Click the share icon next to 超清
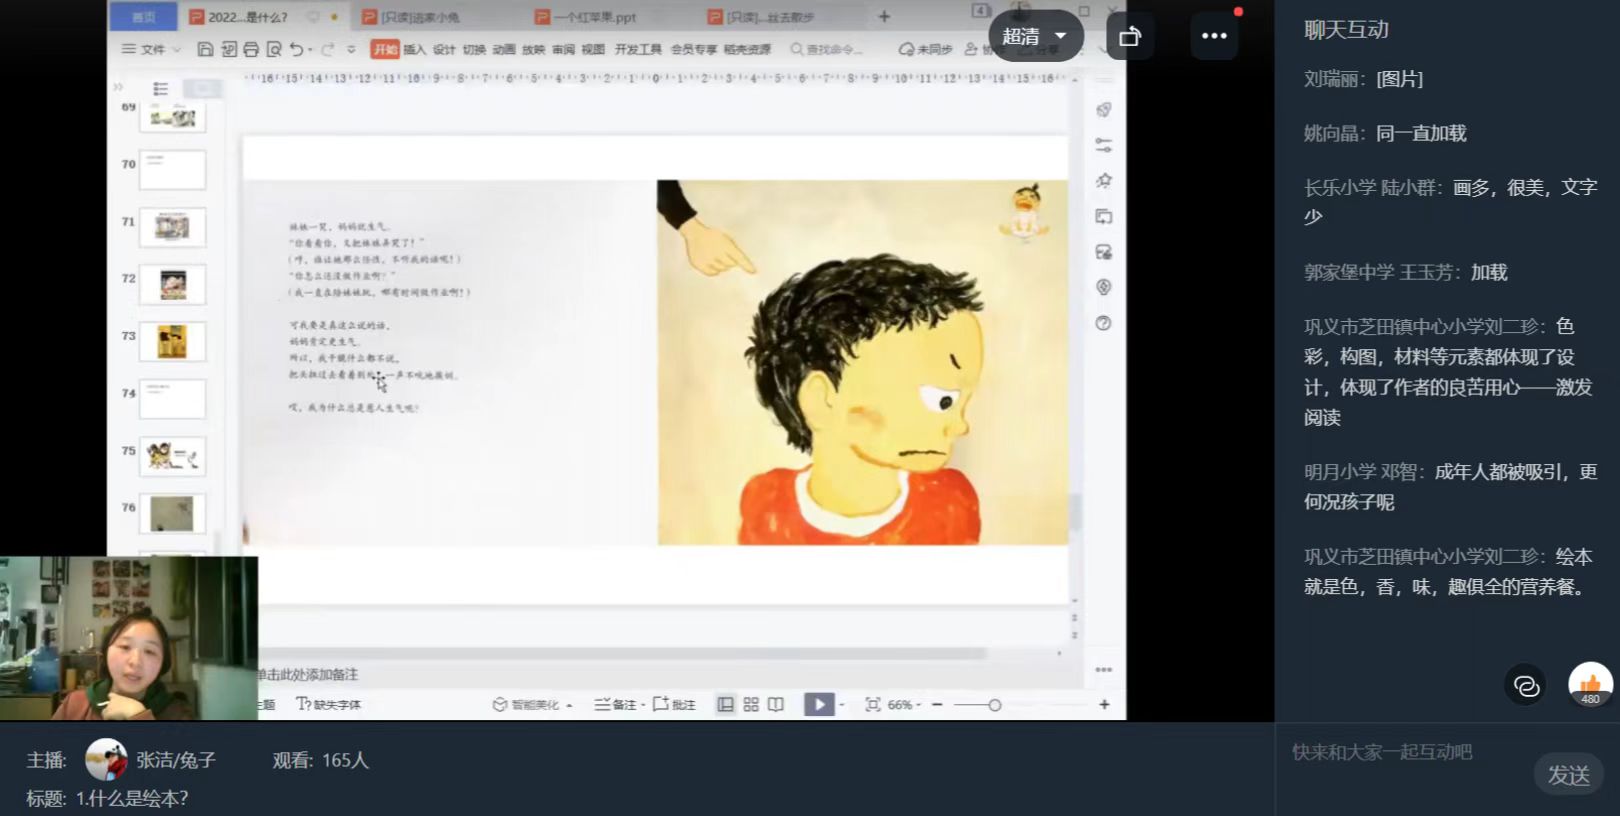Screen dimensions: 1620x816 point(1130,36)
